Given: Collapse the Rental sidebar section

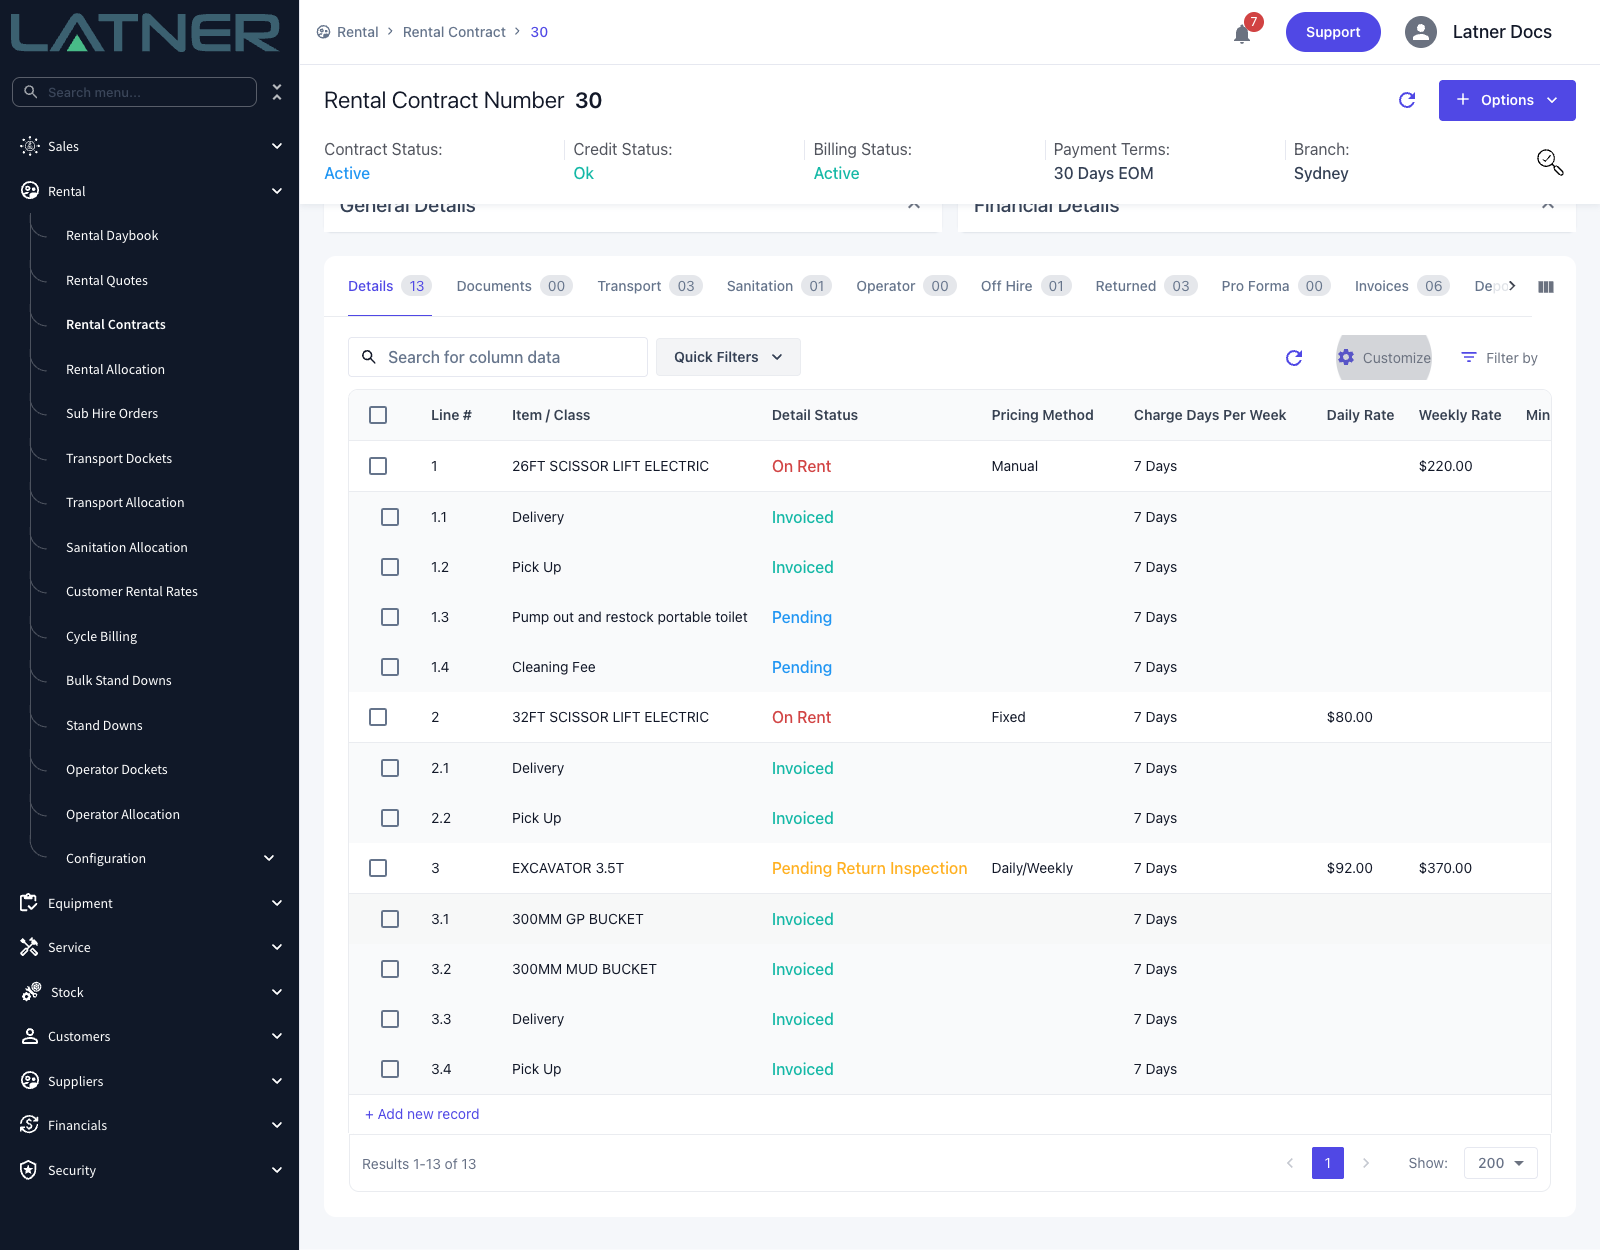Looking at the screenshot, I should (x=277, y=191).
